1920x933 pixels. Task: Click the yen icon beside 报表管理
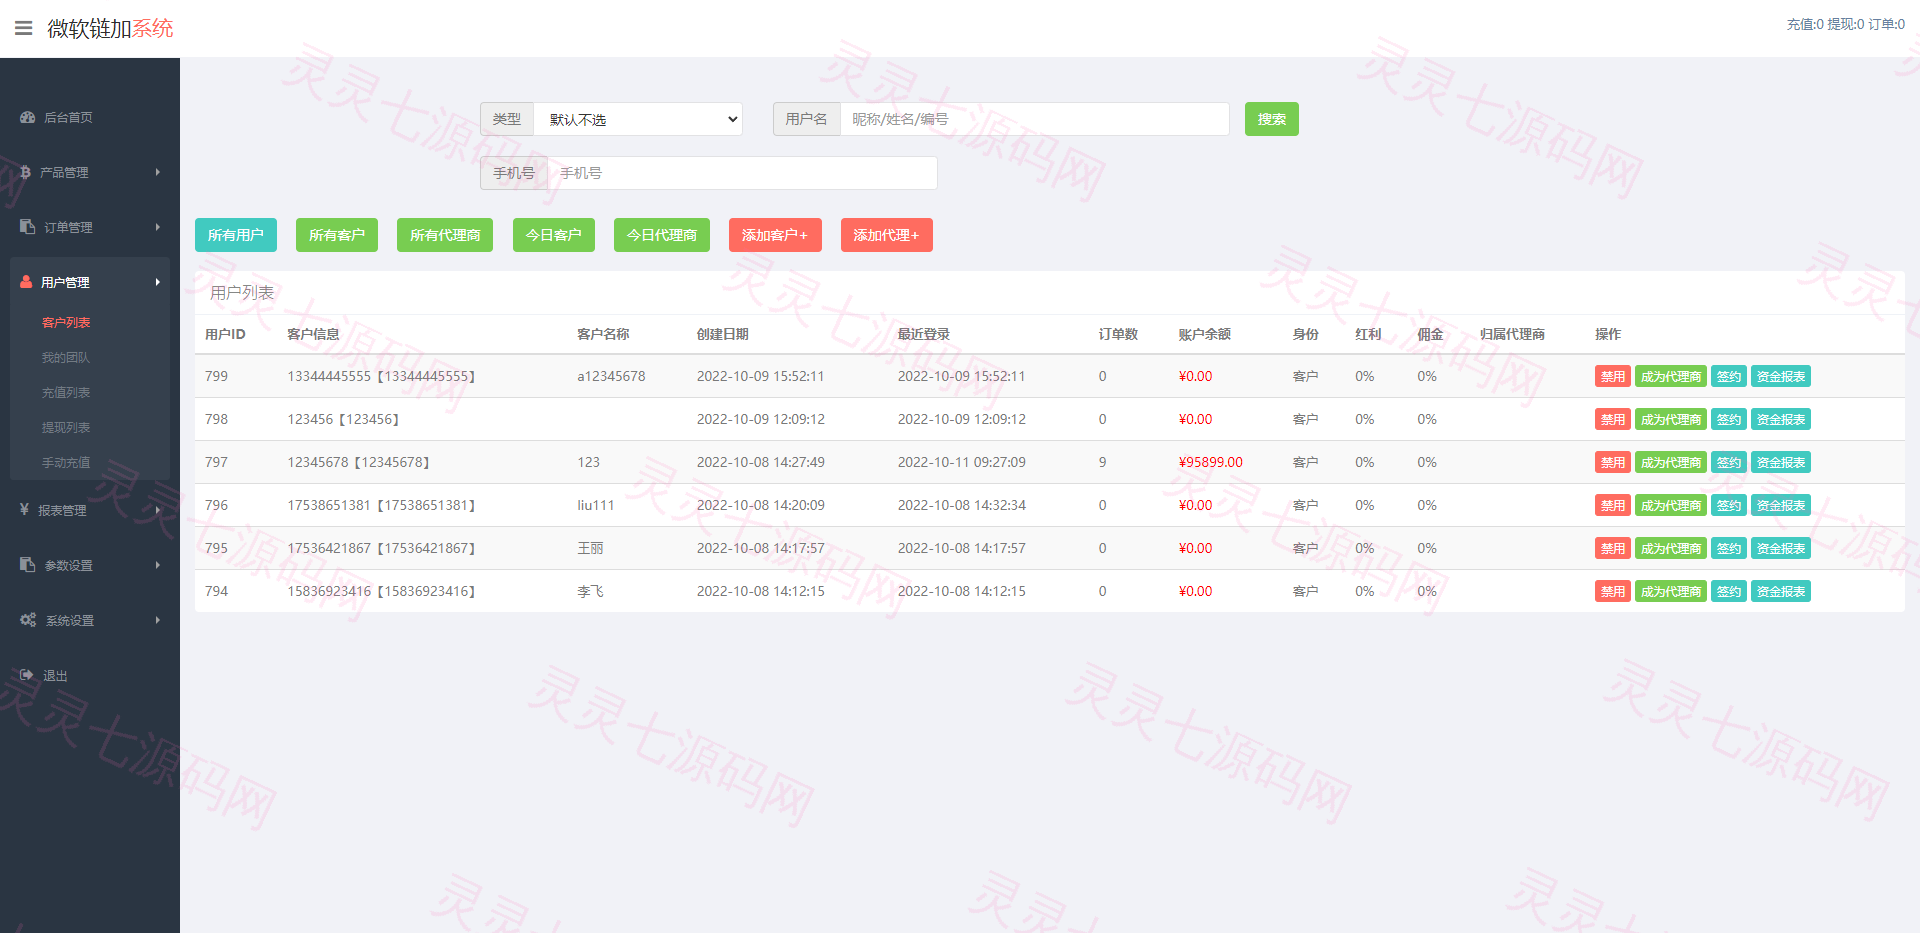[x=25, y=510]
